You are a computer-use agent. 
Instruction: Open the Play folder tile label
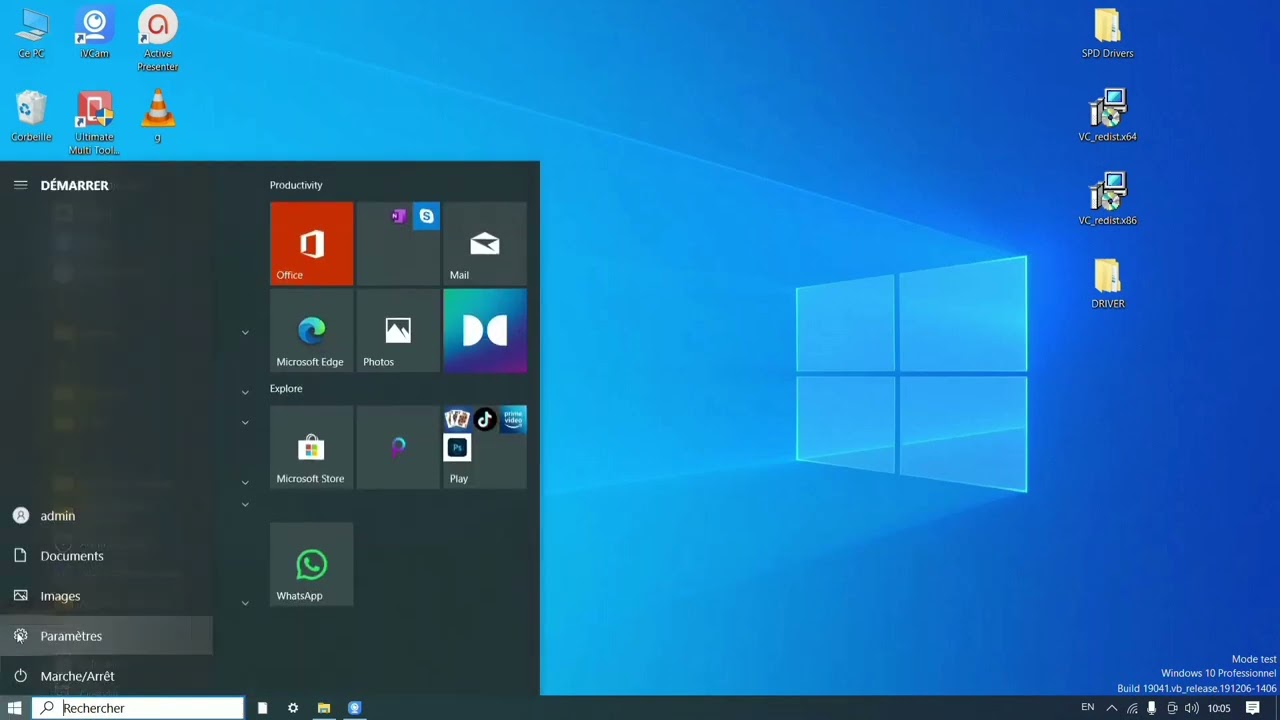(x=459, y=479)
